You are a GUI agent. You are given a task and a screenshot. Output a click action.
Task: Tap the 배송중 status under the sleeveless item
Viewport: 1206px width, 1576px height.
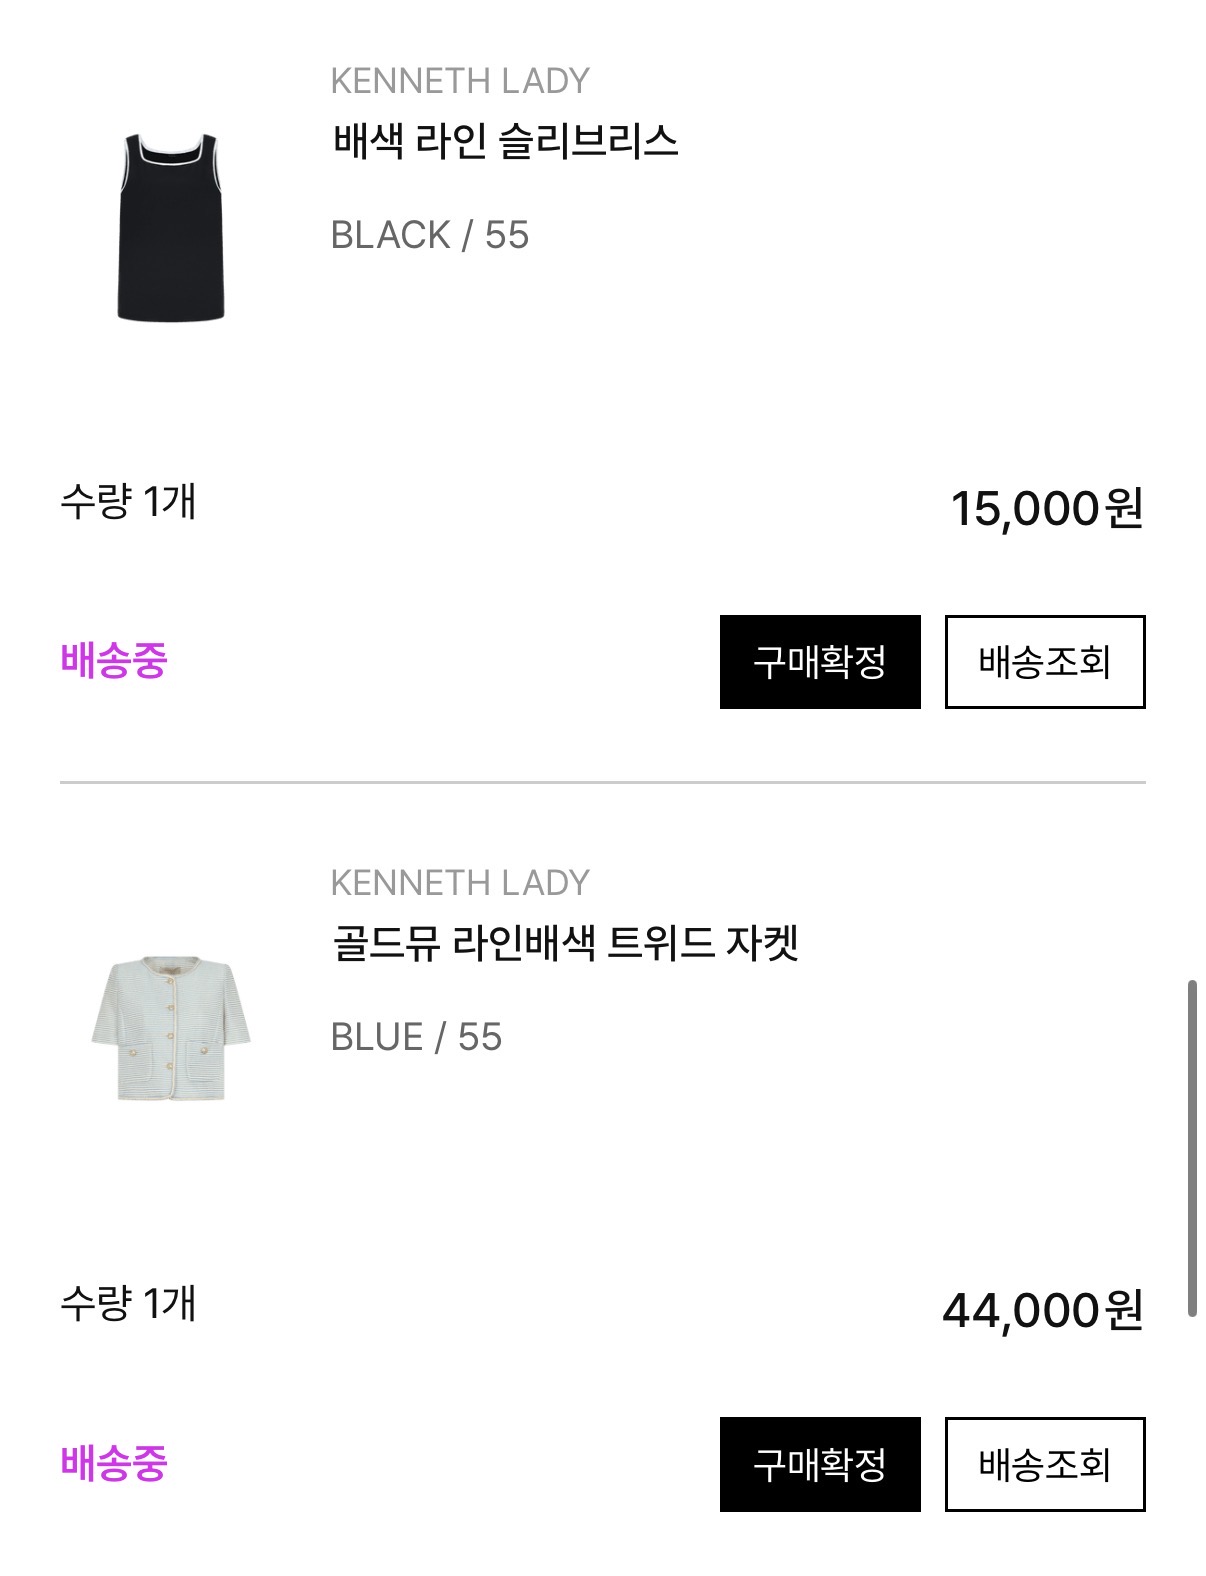(114, 661)
